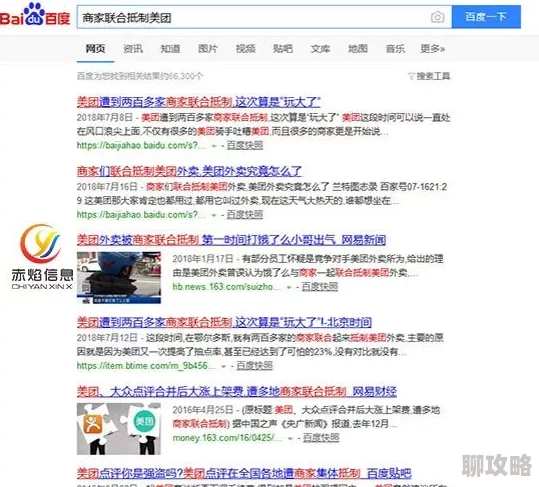
Task: Switch to the 知道 tab
Action: [x=170, y=49]
